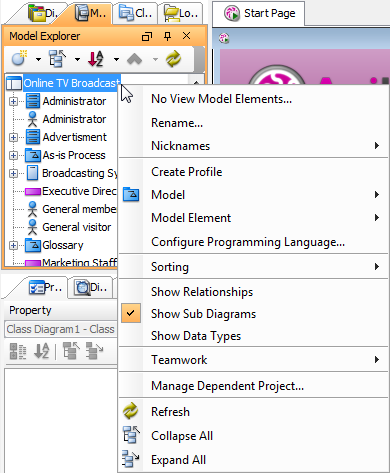Click the Broadcasting System icon
The width and height of the screenshot is (390, 473).
tap(32, 173)
